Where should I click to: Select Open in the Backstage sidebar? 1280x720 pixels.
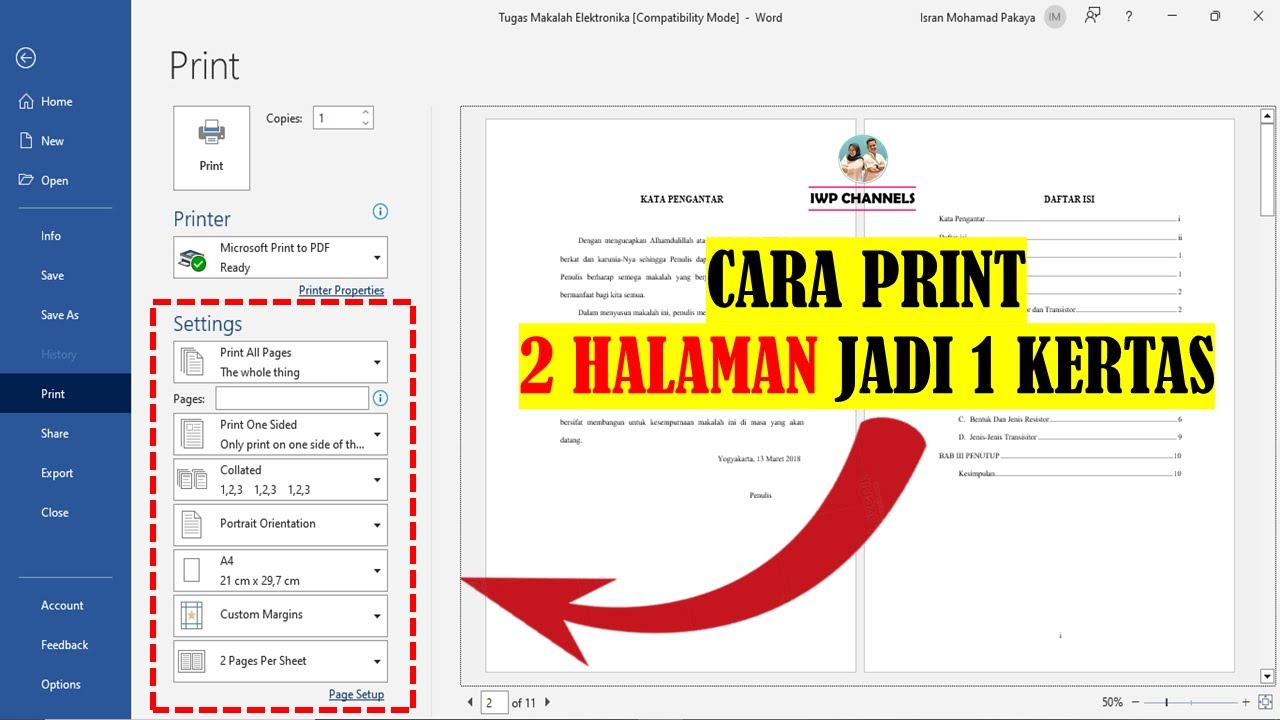(x=65, y=180)
